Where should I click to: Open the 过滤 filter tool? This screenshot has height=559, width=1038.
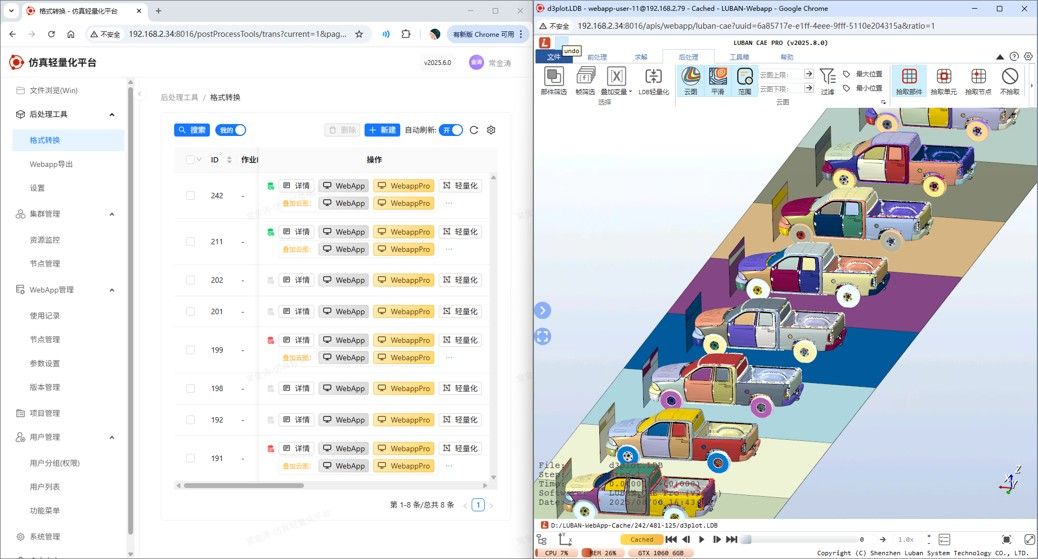pyautogui.click(x=827, y=80)
